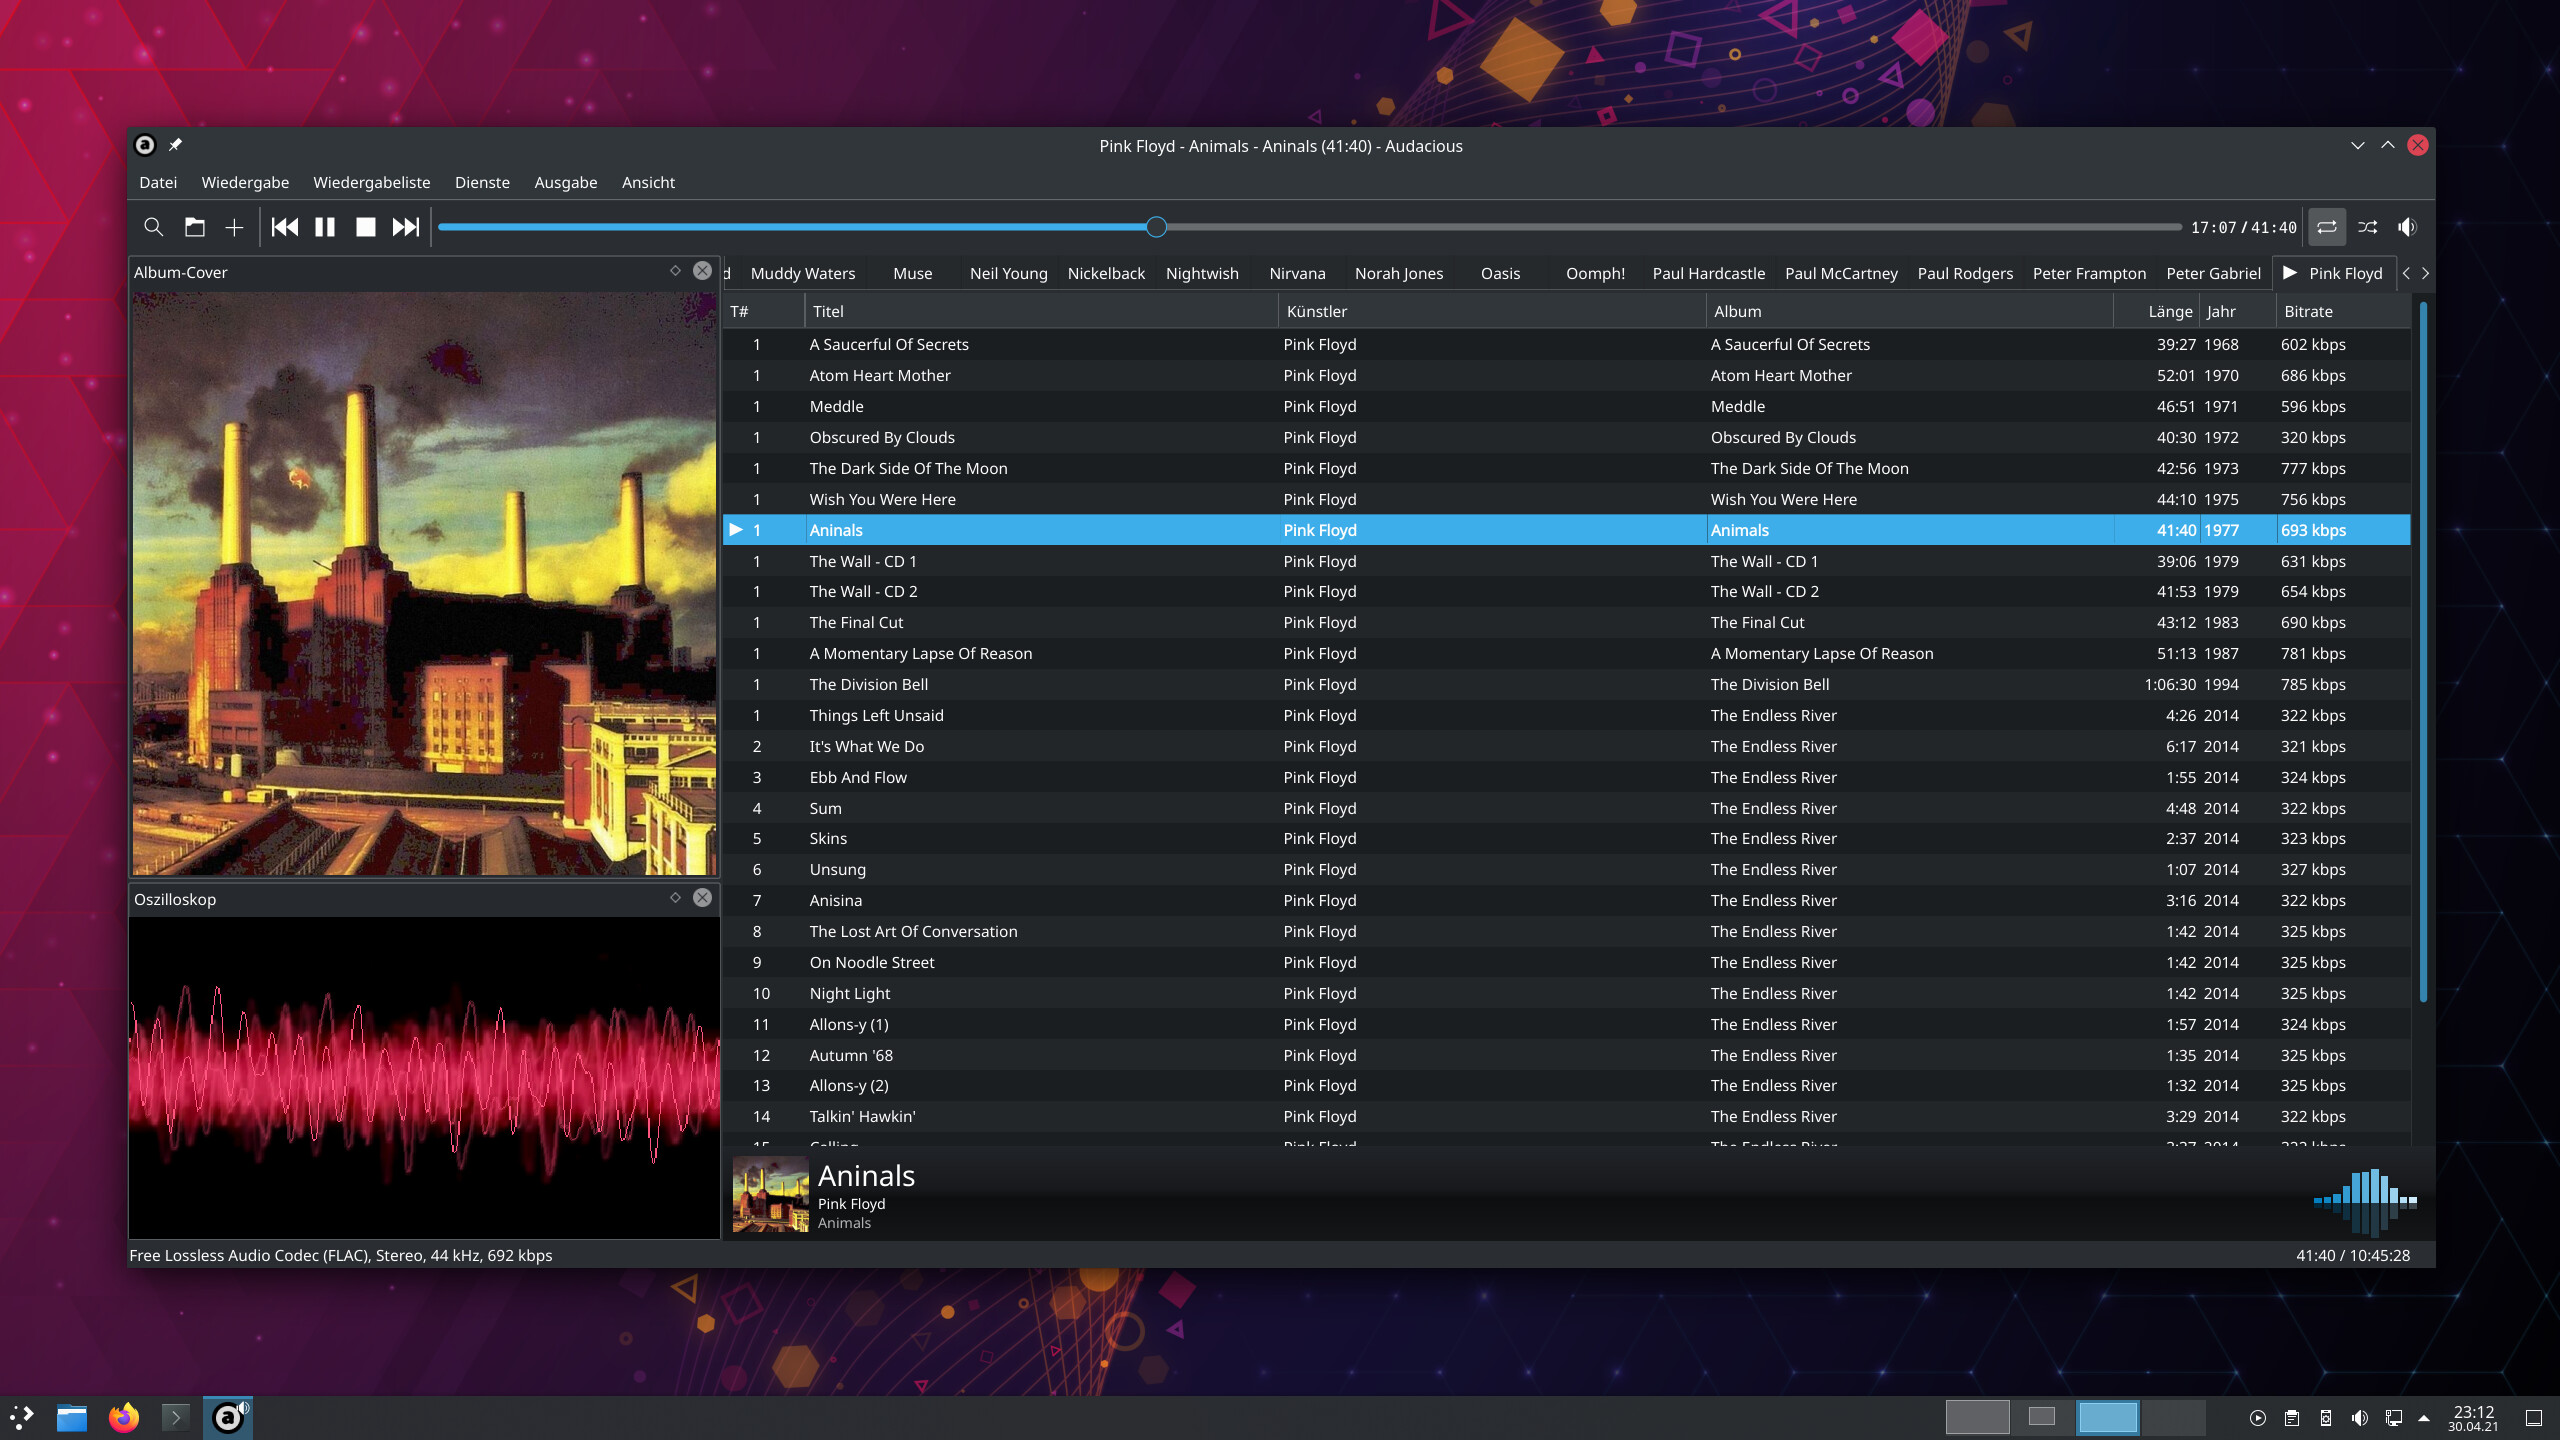Sort by the Jahr column header
The height and width of the screenshot is (1440, 2560).
click(x=2237, y=311)
